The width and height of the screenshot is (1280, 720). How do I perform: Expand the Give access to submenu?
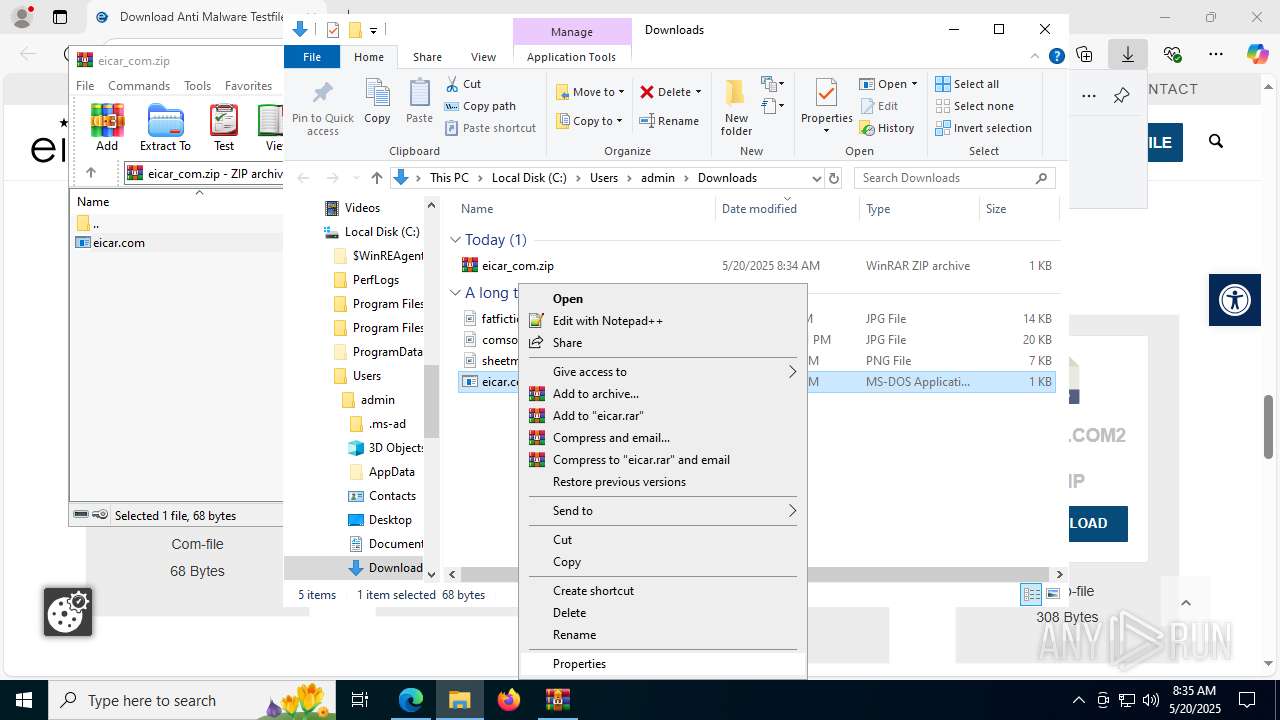point(663,372)
